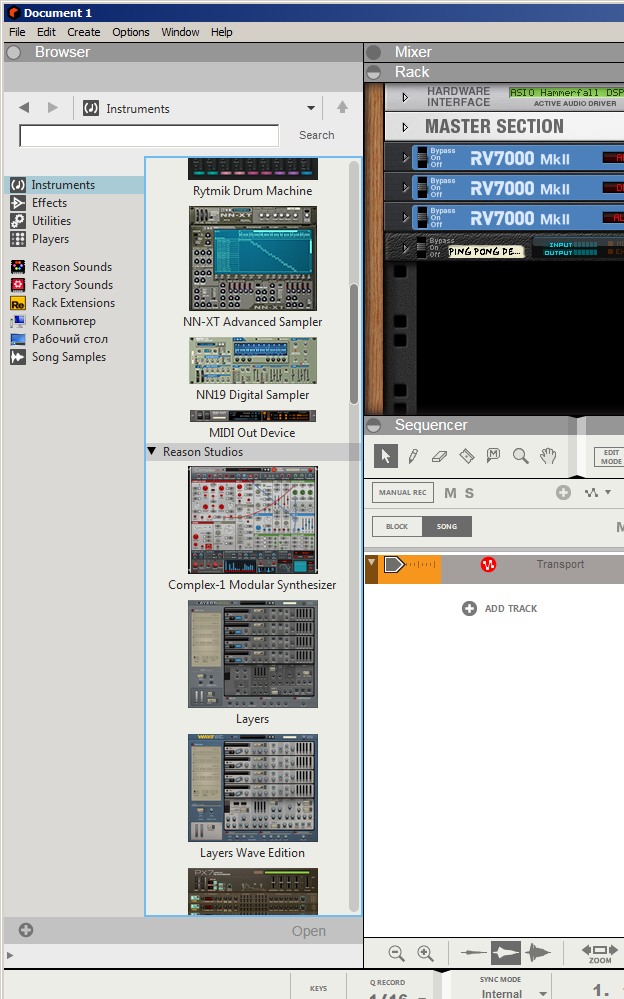624x999 pixels.
Task: Click the horizontal ZOOM arrows control
Action: tap(600, 949)
